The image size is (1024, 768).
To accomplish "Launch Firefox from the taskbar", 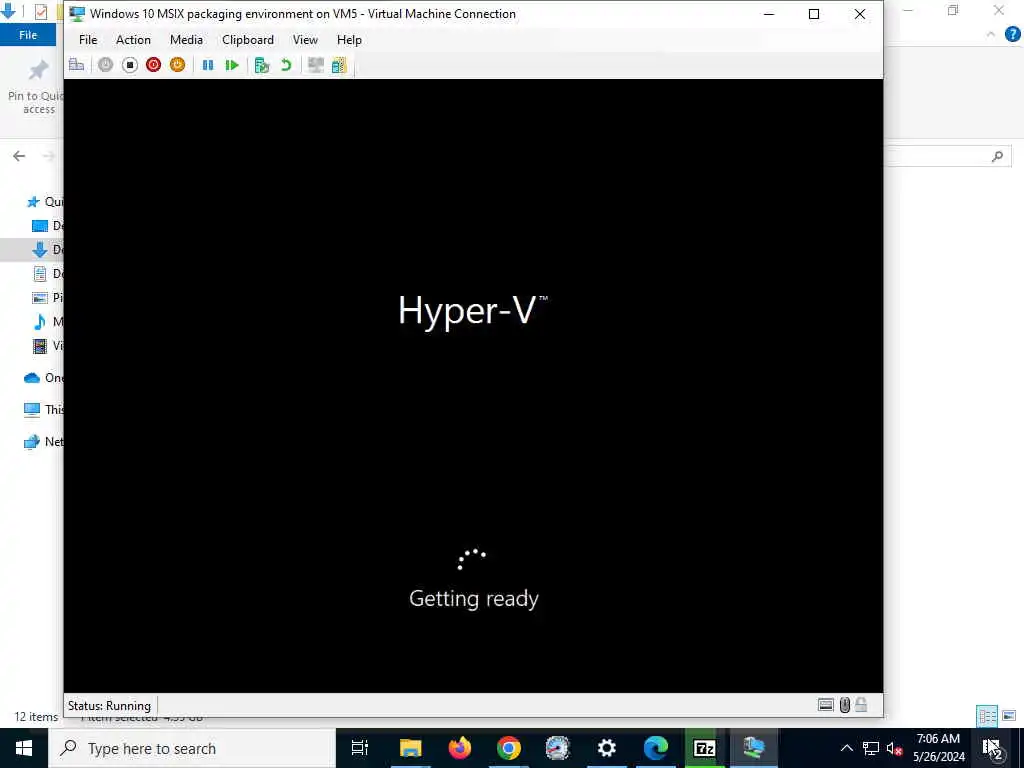I will pos(460,748).
